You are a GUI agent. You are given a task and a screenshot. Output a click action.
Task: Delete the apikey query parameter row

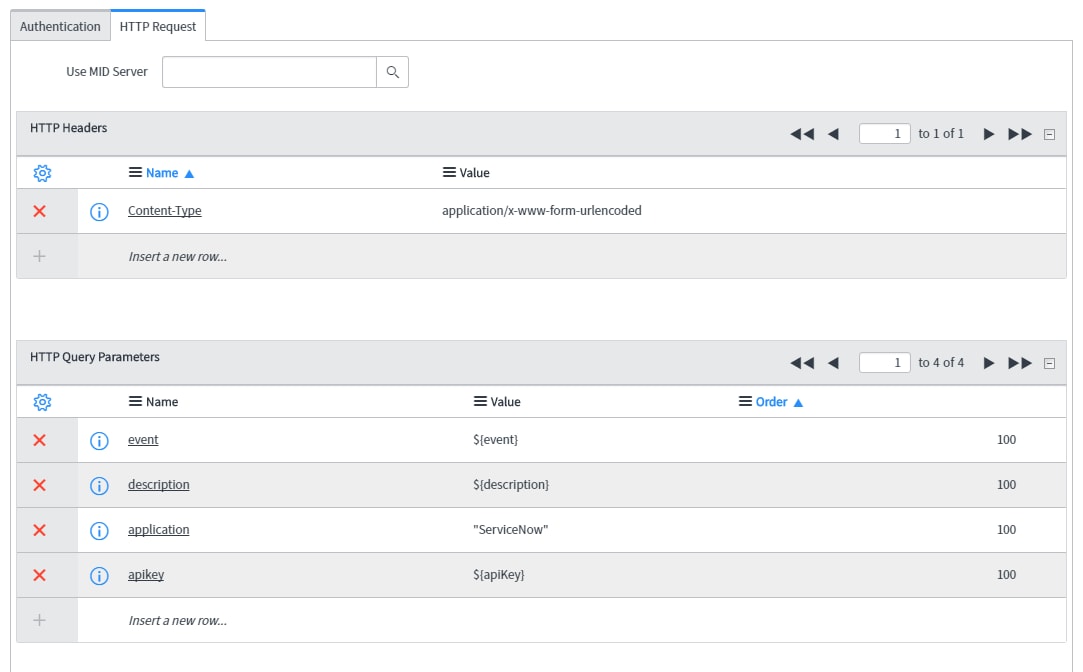pyautogui.click(x=39, y=575)
